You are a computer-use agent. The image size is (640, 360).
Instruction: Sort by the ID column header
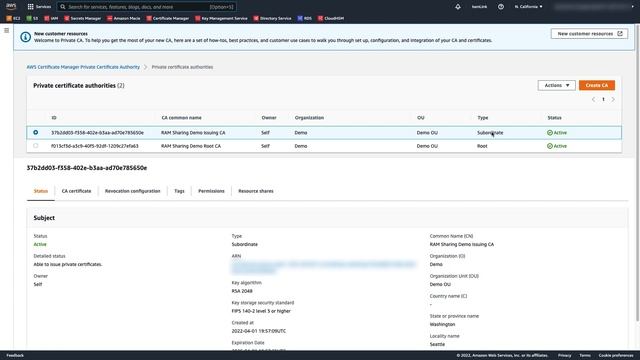54,118
